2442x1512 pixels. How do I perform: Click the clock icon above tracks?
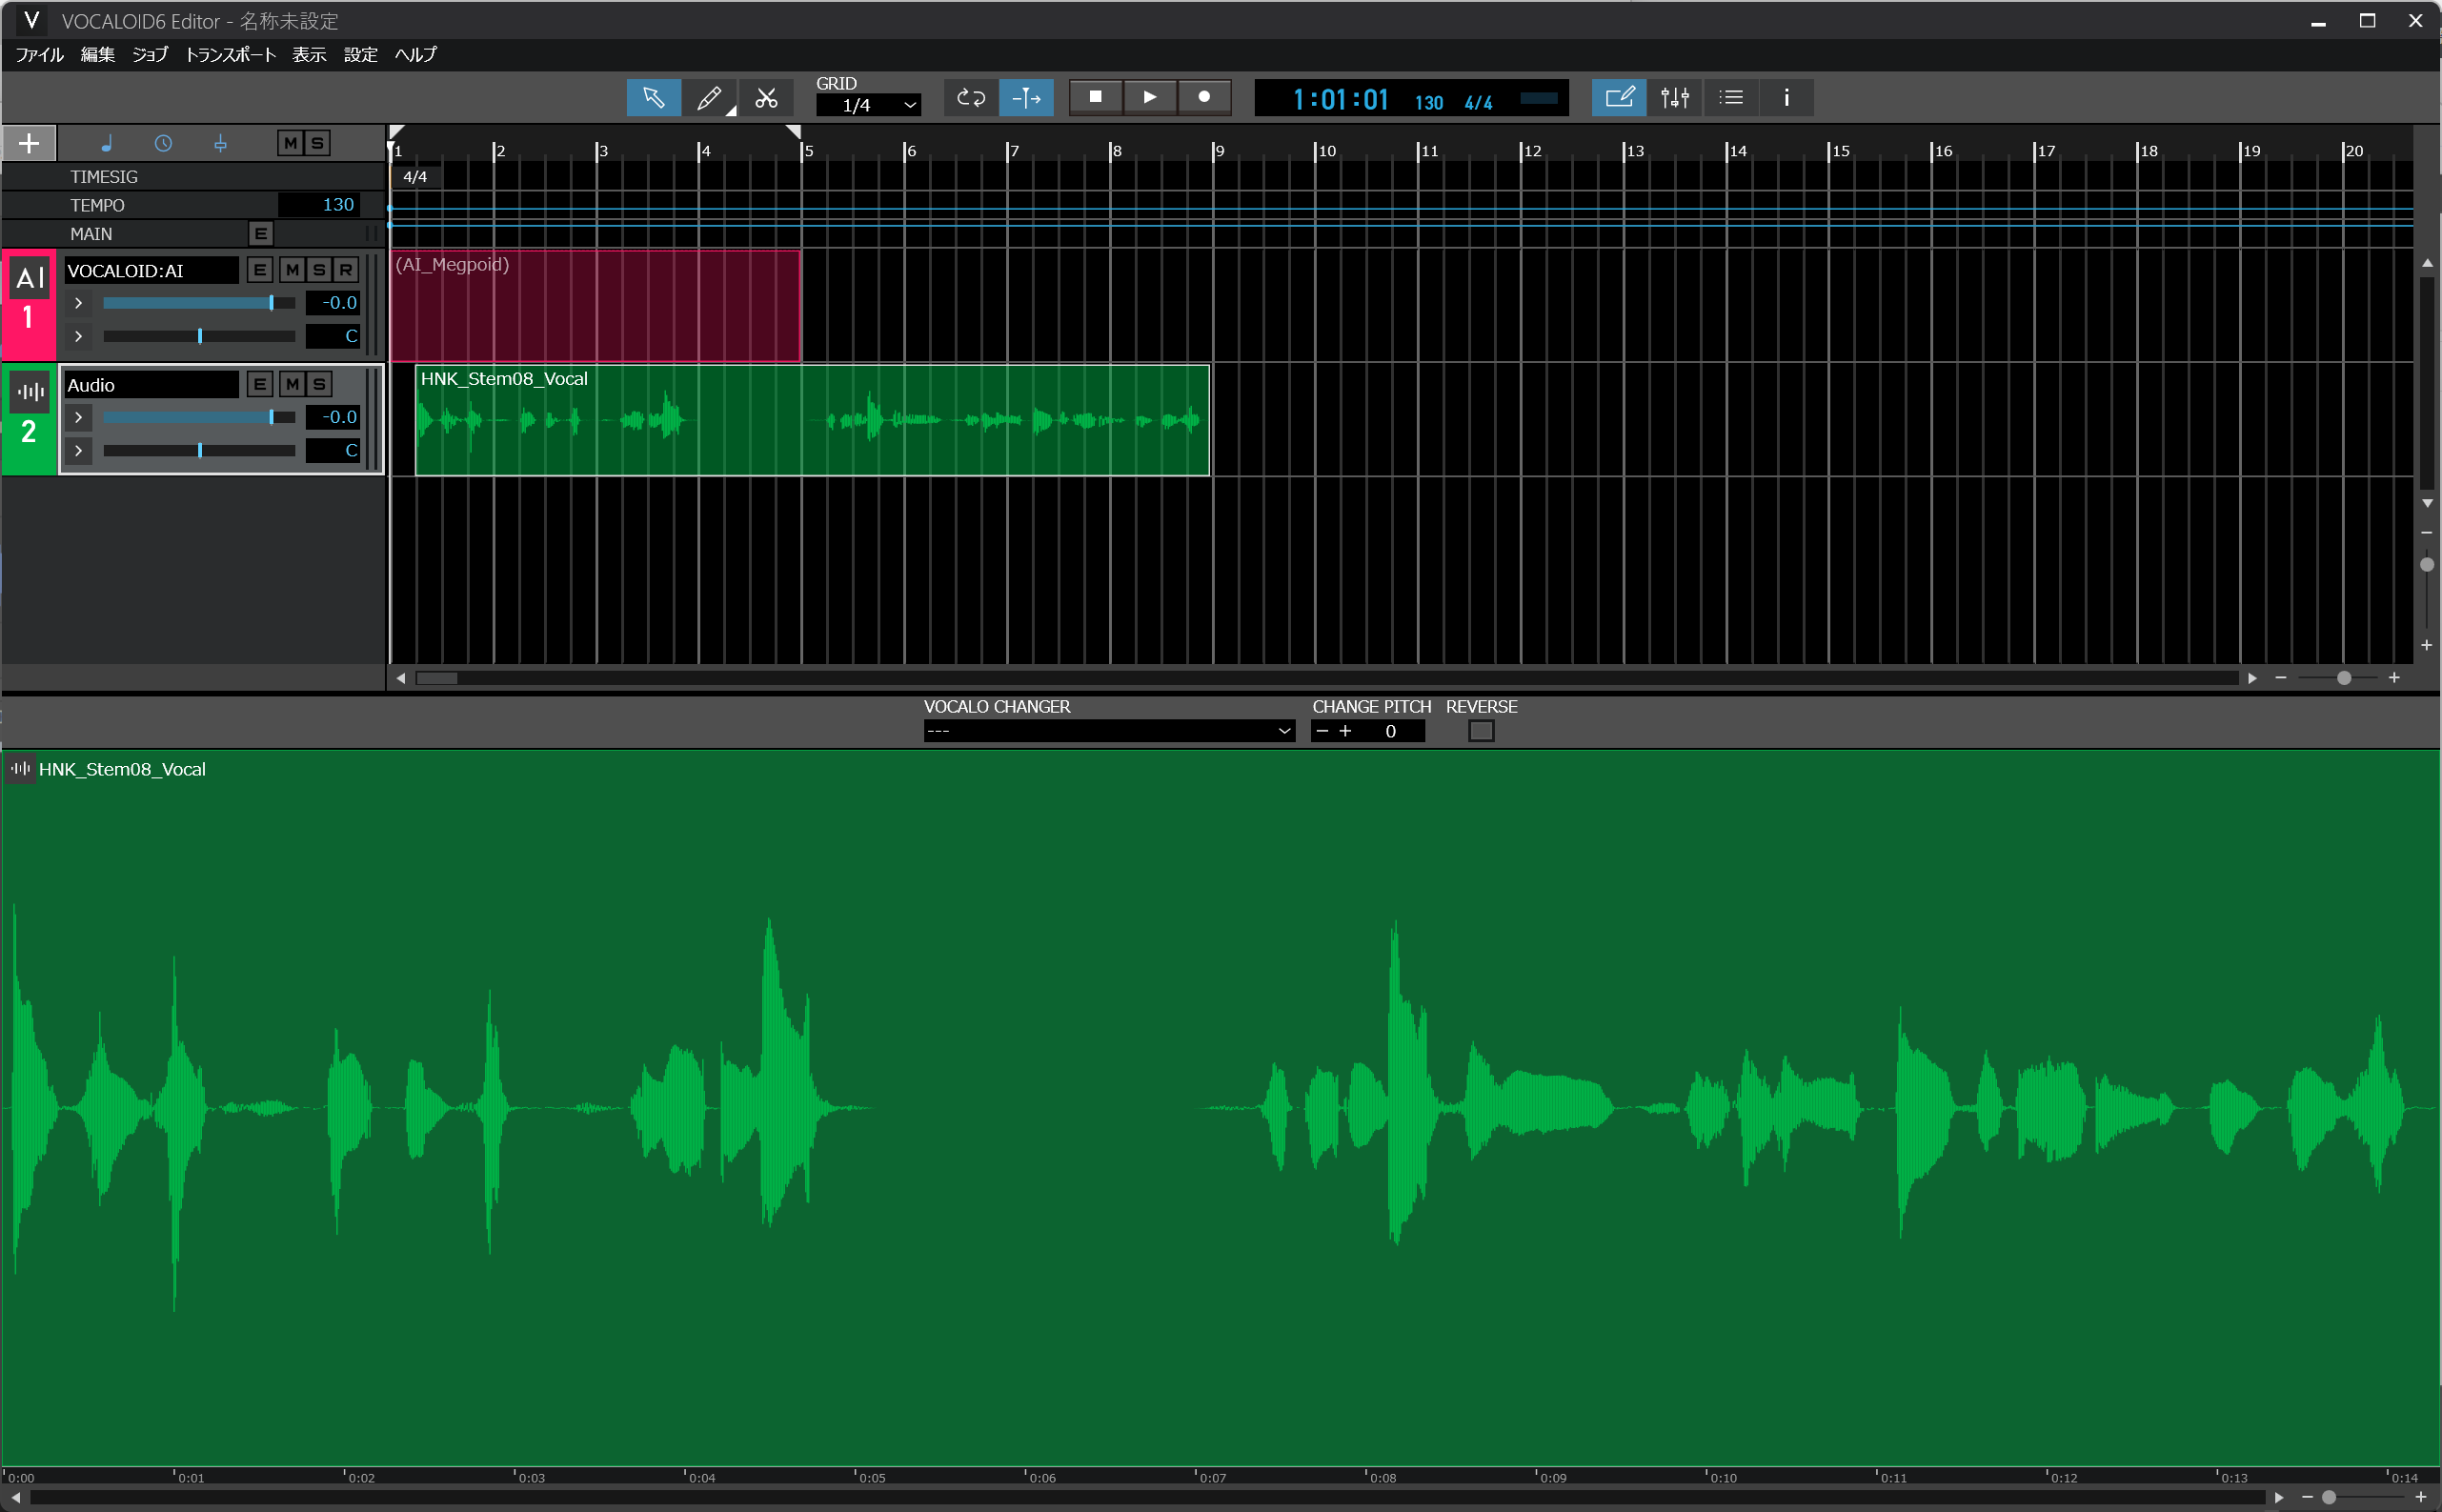tap(163, 143)
